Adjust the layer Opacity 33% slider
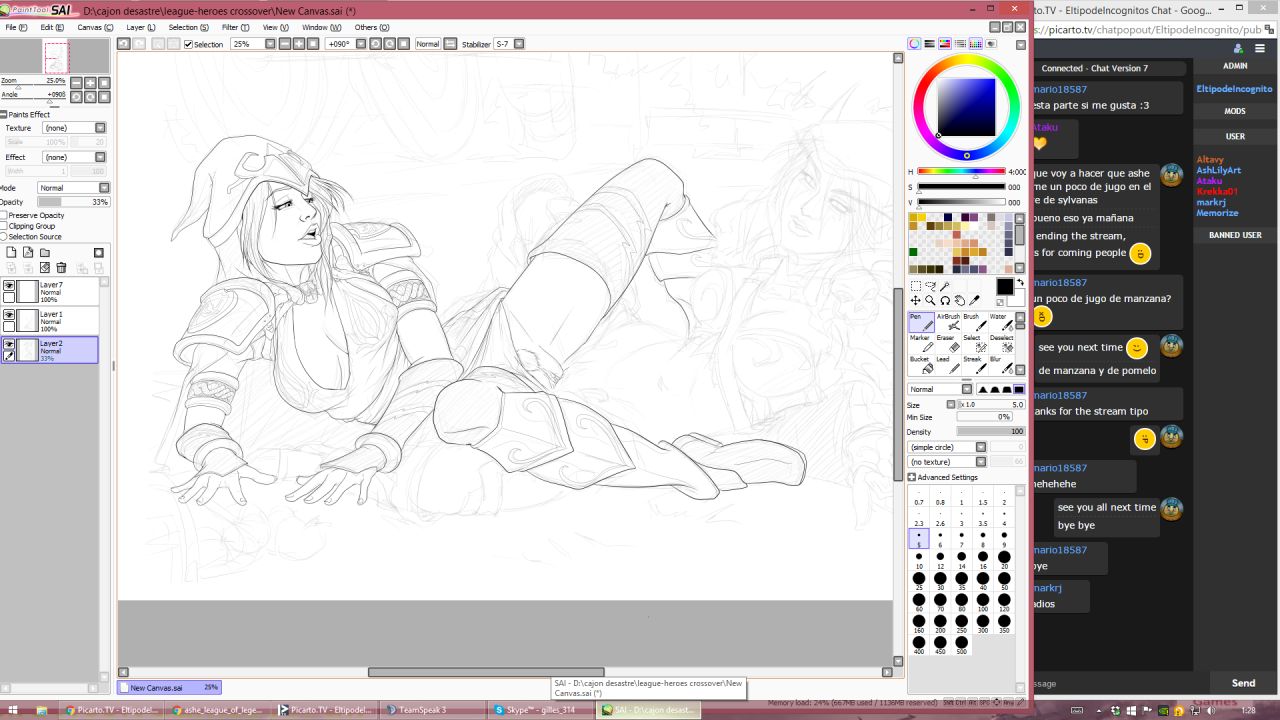The height and width of the screenshot is (720, 1280). tap(73, 202)
